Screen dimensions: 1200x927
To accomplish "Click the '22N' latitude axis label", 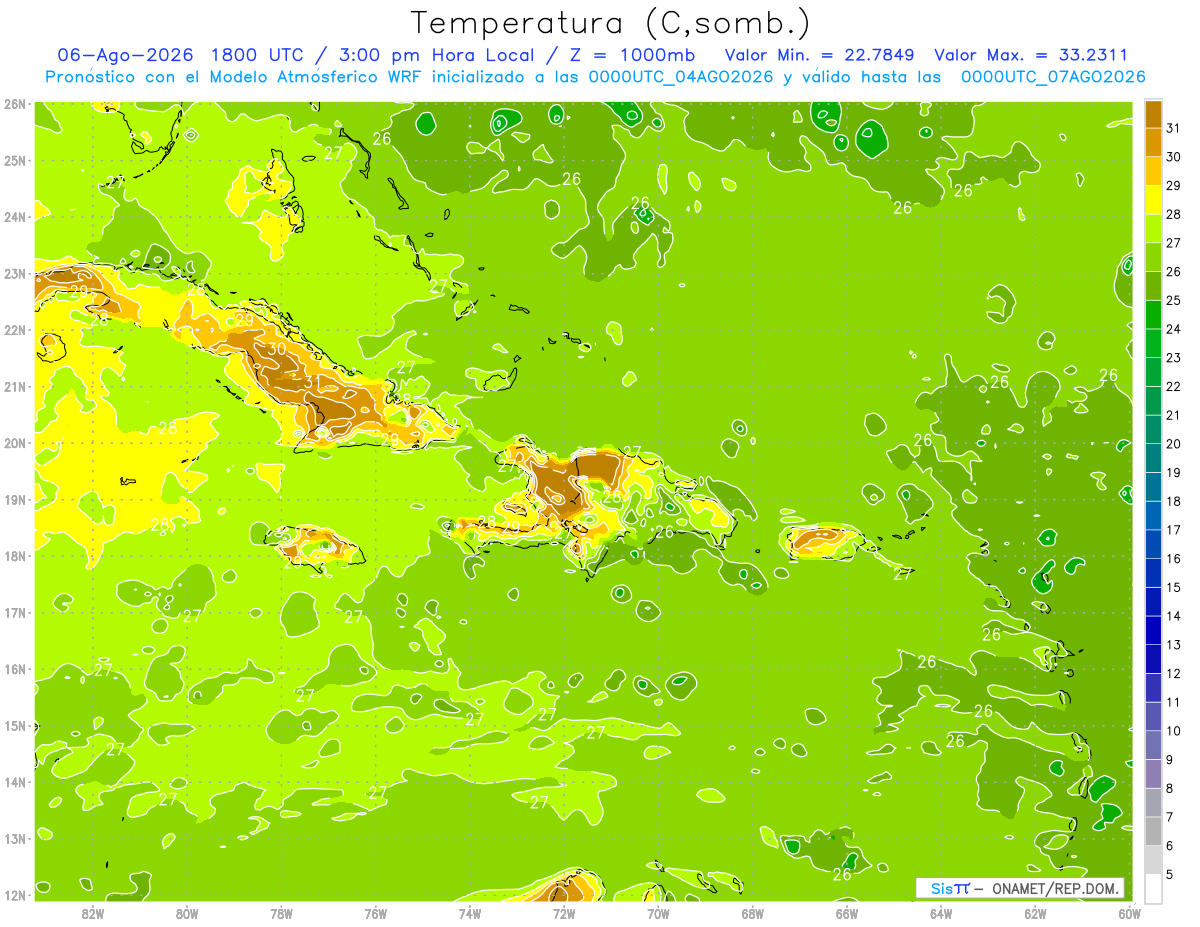I will click(14, 330).
